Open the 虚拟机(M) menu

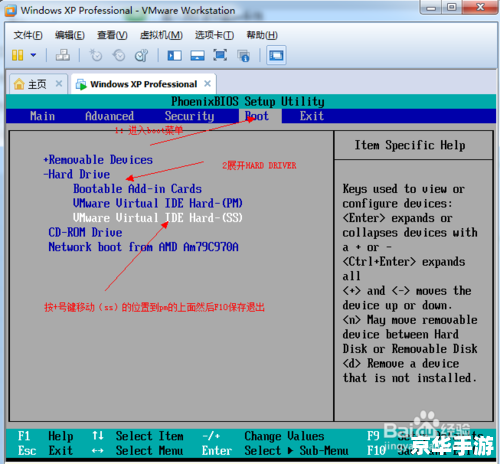[x=161, y=35]
